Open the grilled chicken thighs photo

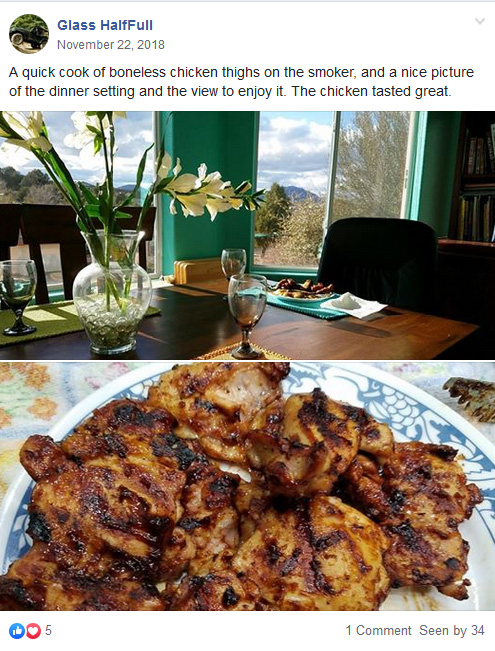pyautogui.click(x=248, y=487)
